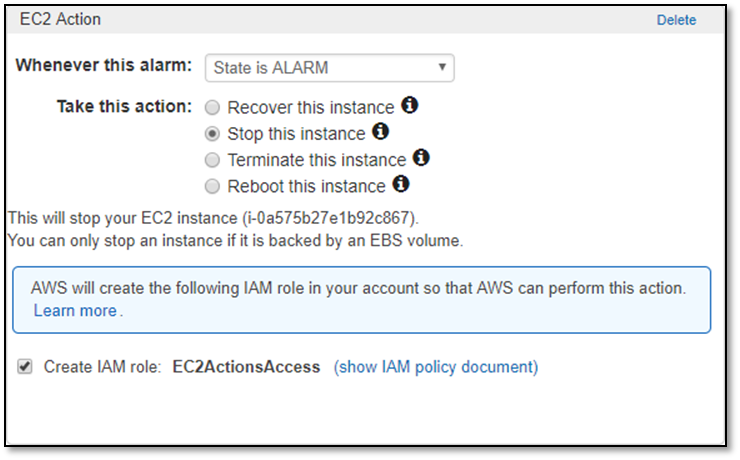Click the info icon beside Reboot this instance
The width and height of the screenshot is (740, 460).
tap(401, 184)
